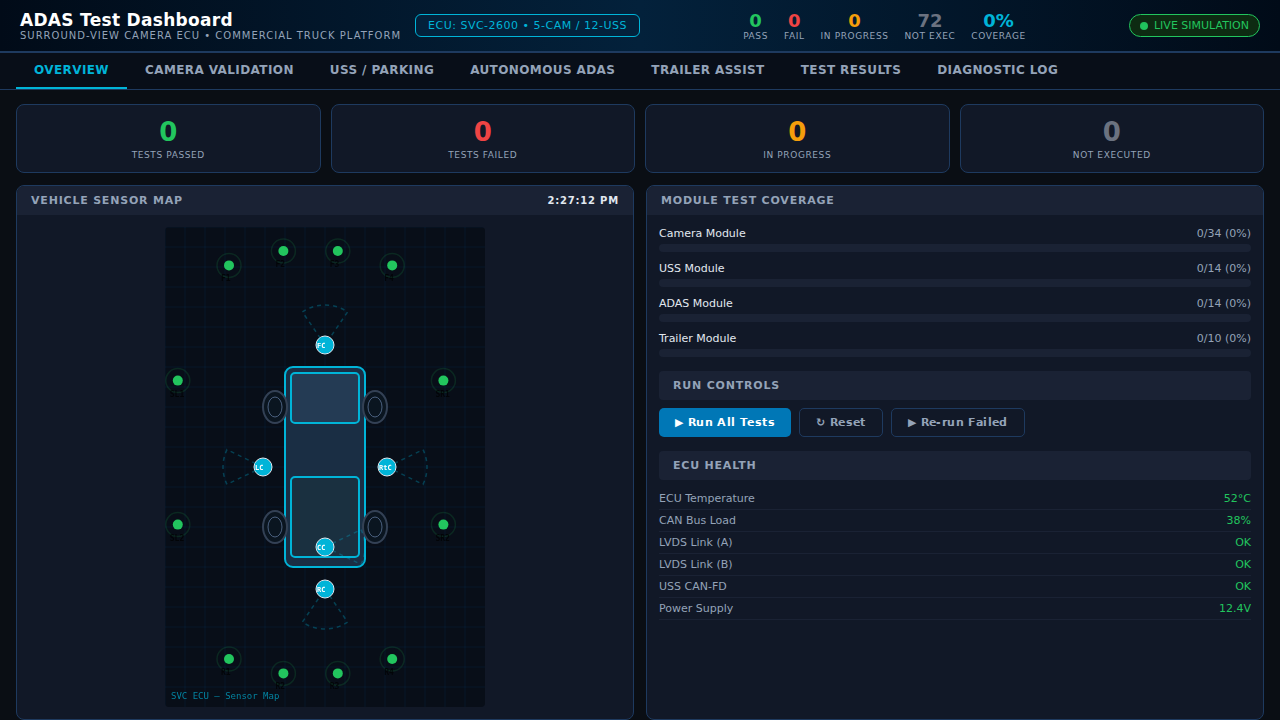Click the RC rear camera icon below the truck

[x=324, y=589]
